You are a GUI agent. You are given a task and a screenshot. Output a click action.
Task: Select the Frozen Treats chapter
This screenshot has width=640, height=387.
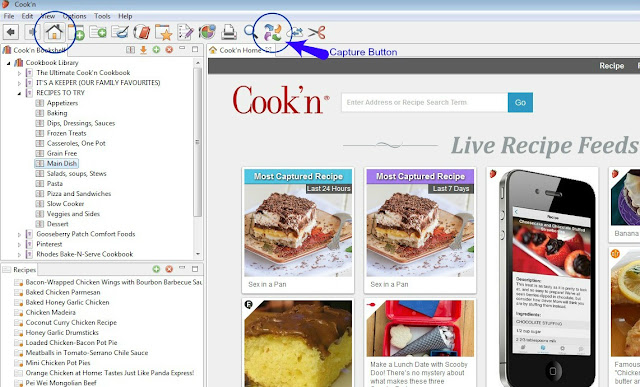[x=67, y=133]
